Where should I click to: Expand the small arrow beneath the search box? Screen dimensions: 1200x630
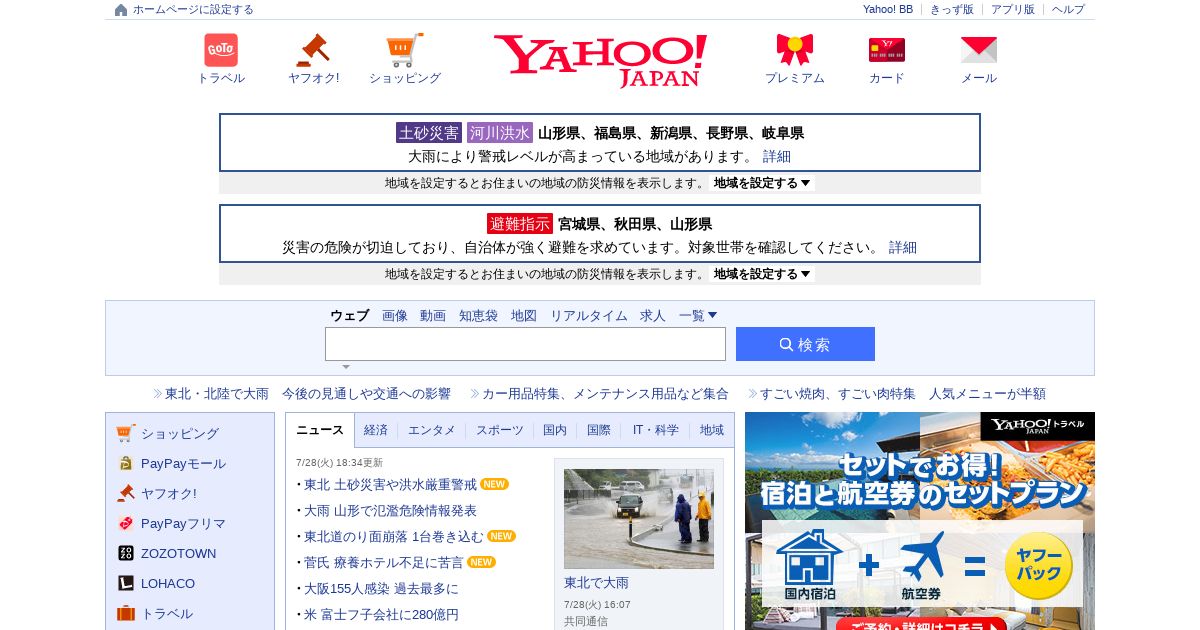click(346, 367)
